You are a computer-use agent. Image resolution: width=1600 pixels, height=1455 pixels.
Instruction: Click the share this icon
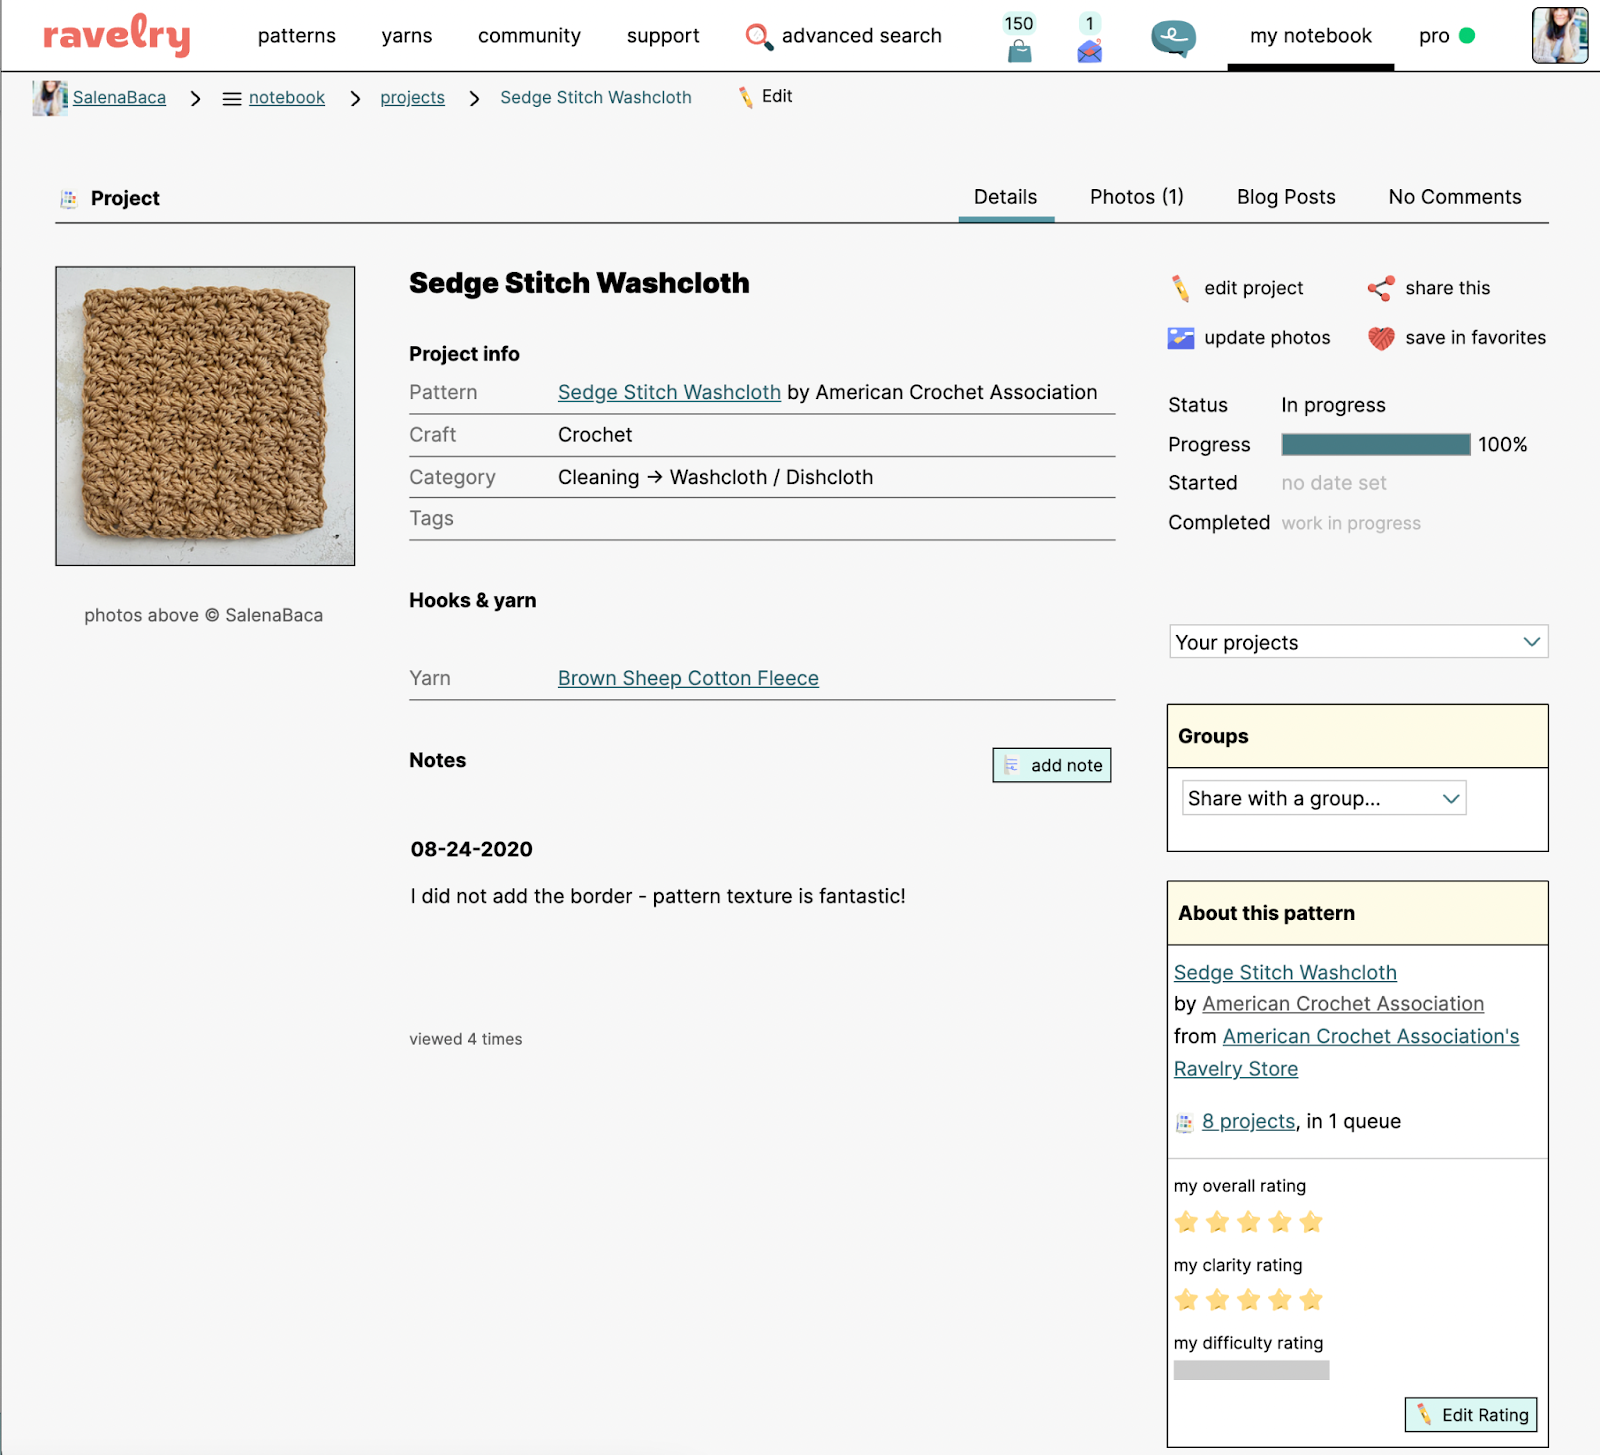click(x=1381, y=288)
